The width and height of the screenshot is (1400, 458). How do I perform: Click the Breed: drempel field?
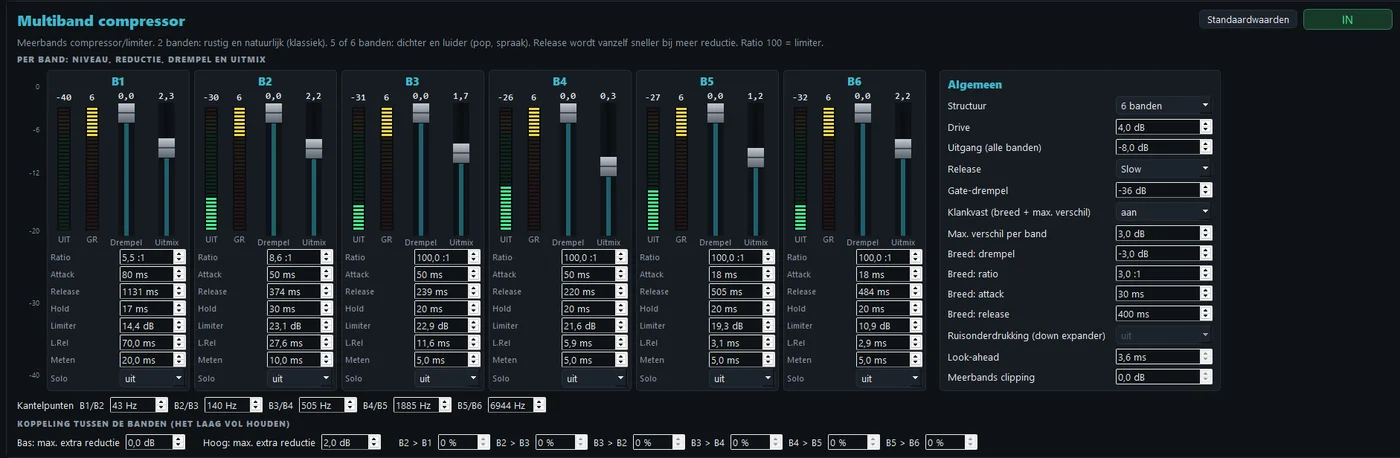coord(1164,253)
